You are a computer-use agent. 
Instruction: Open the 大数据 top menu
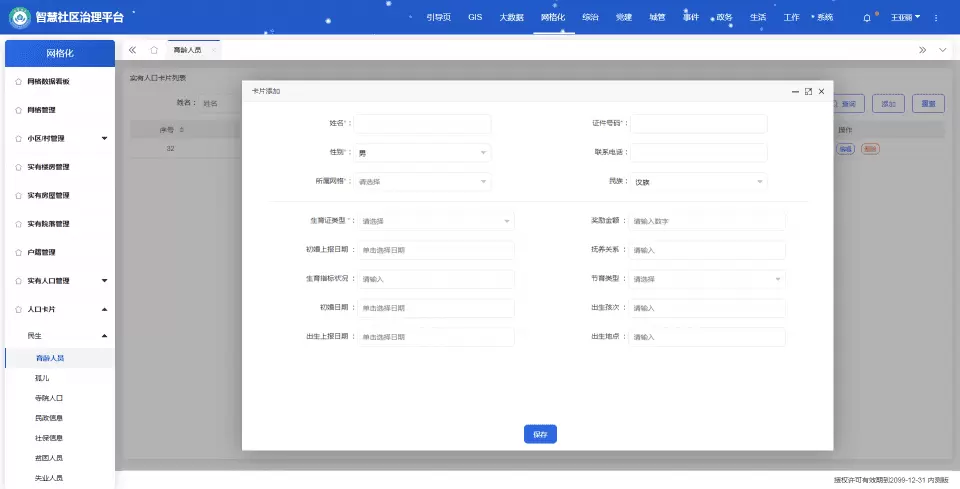tap(511, 17)
